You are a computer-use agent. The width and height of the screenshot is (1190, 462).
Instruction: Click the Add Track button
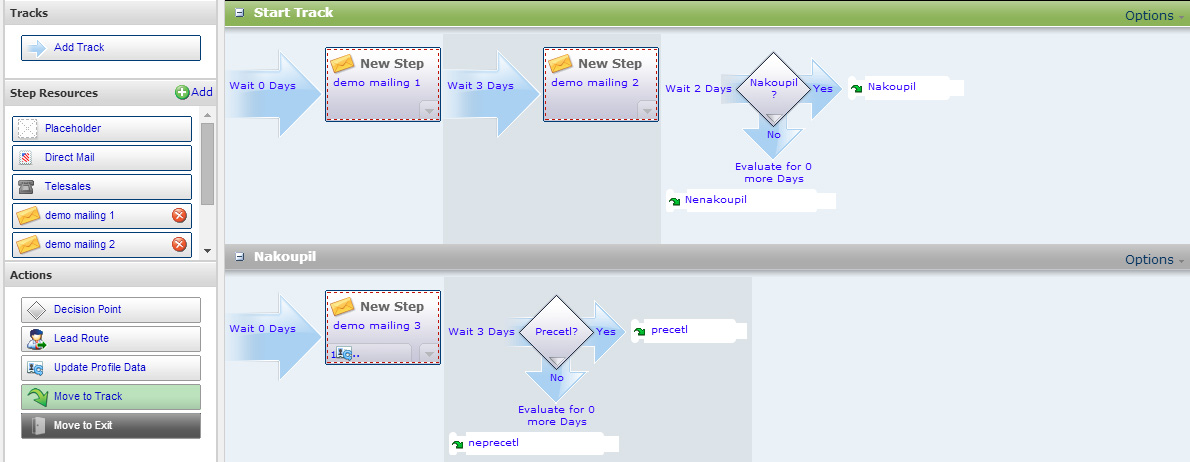coord(111,48)
